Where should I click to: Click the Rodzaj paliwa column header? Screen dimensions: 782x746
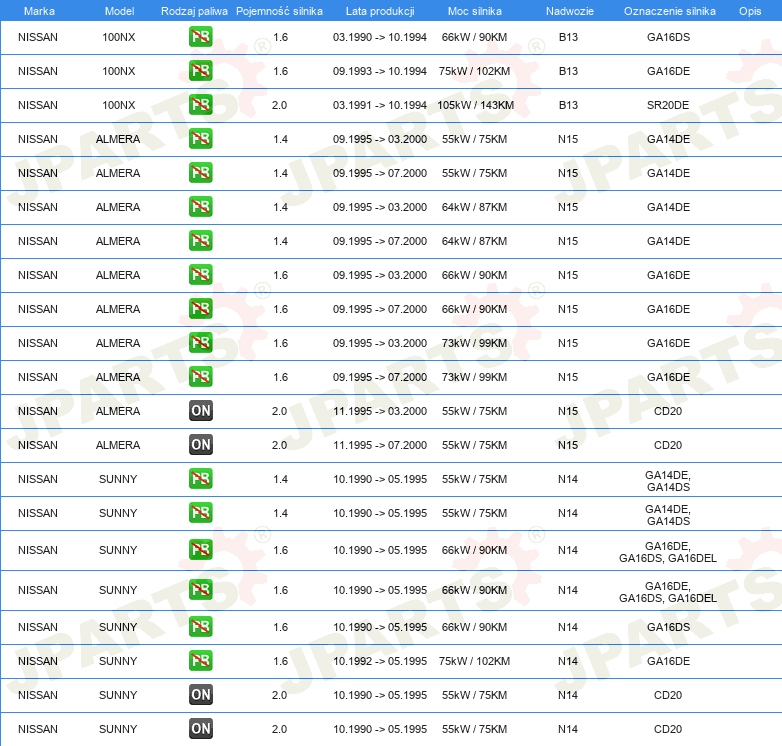194,11
